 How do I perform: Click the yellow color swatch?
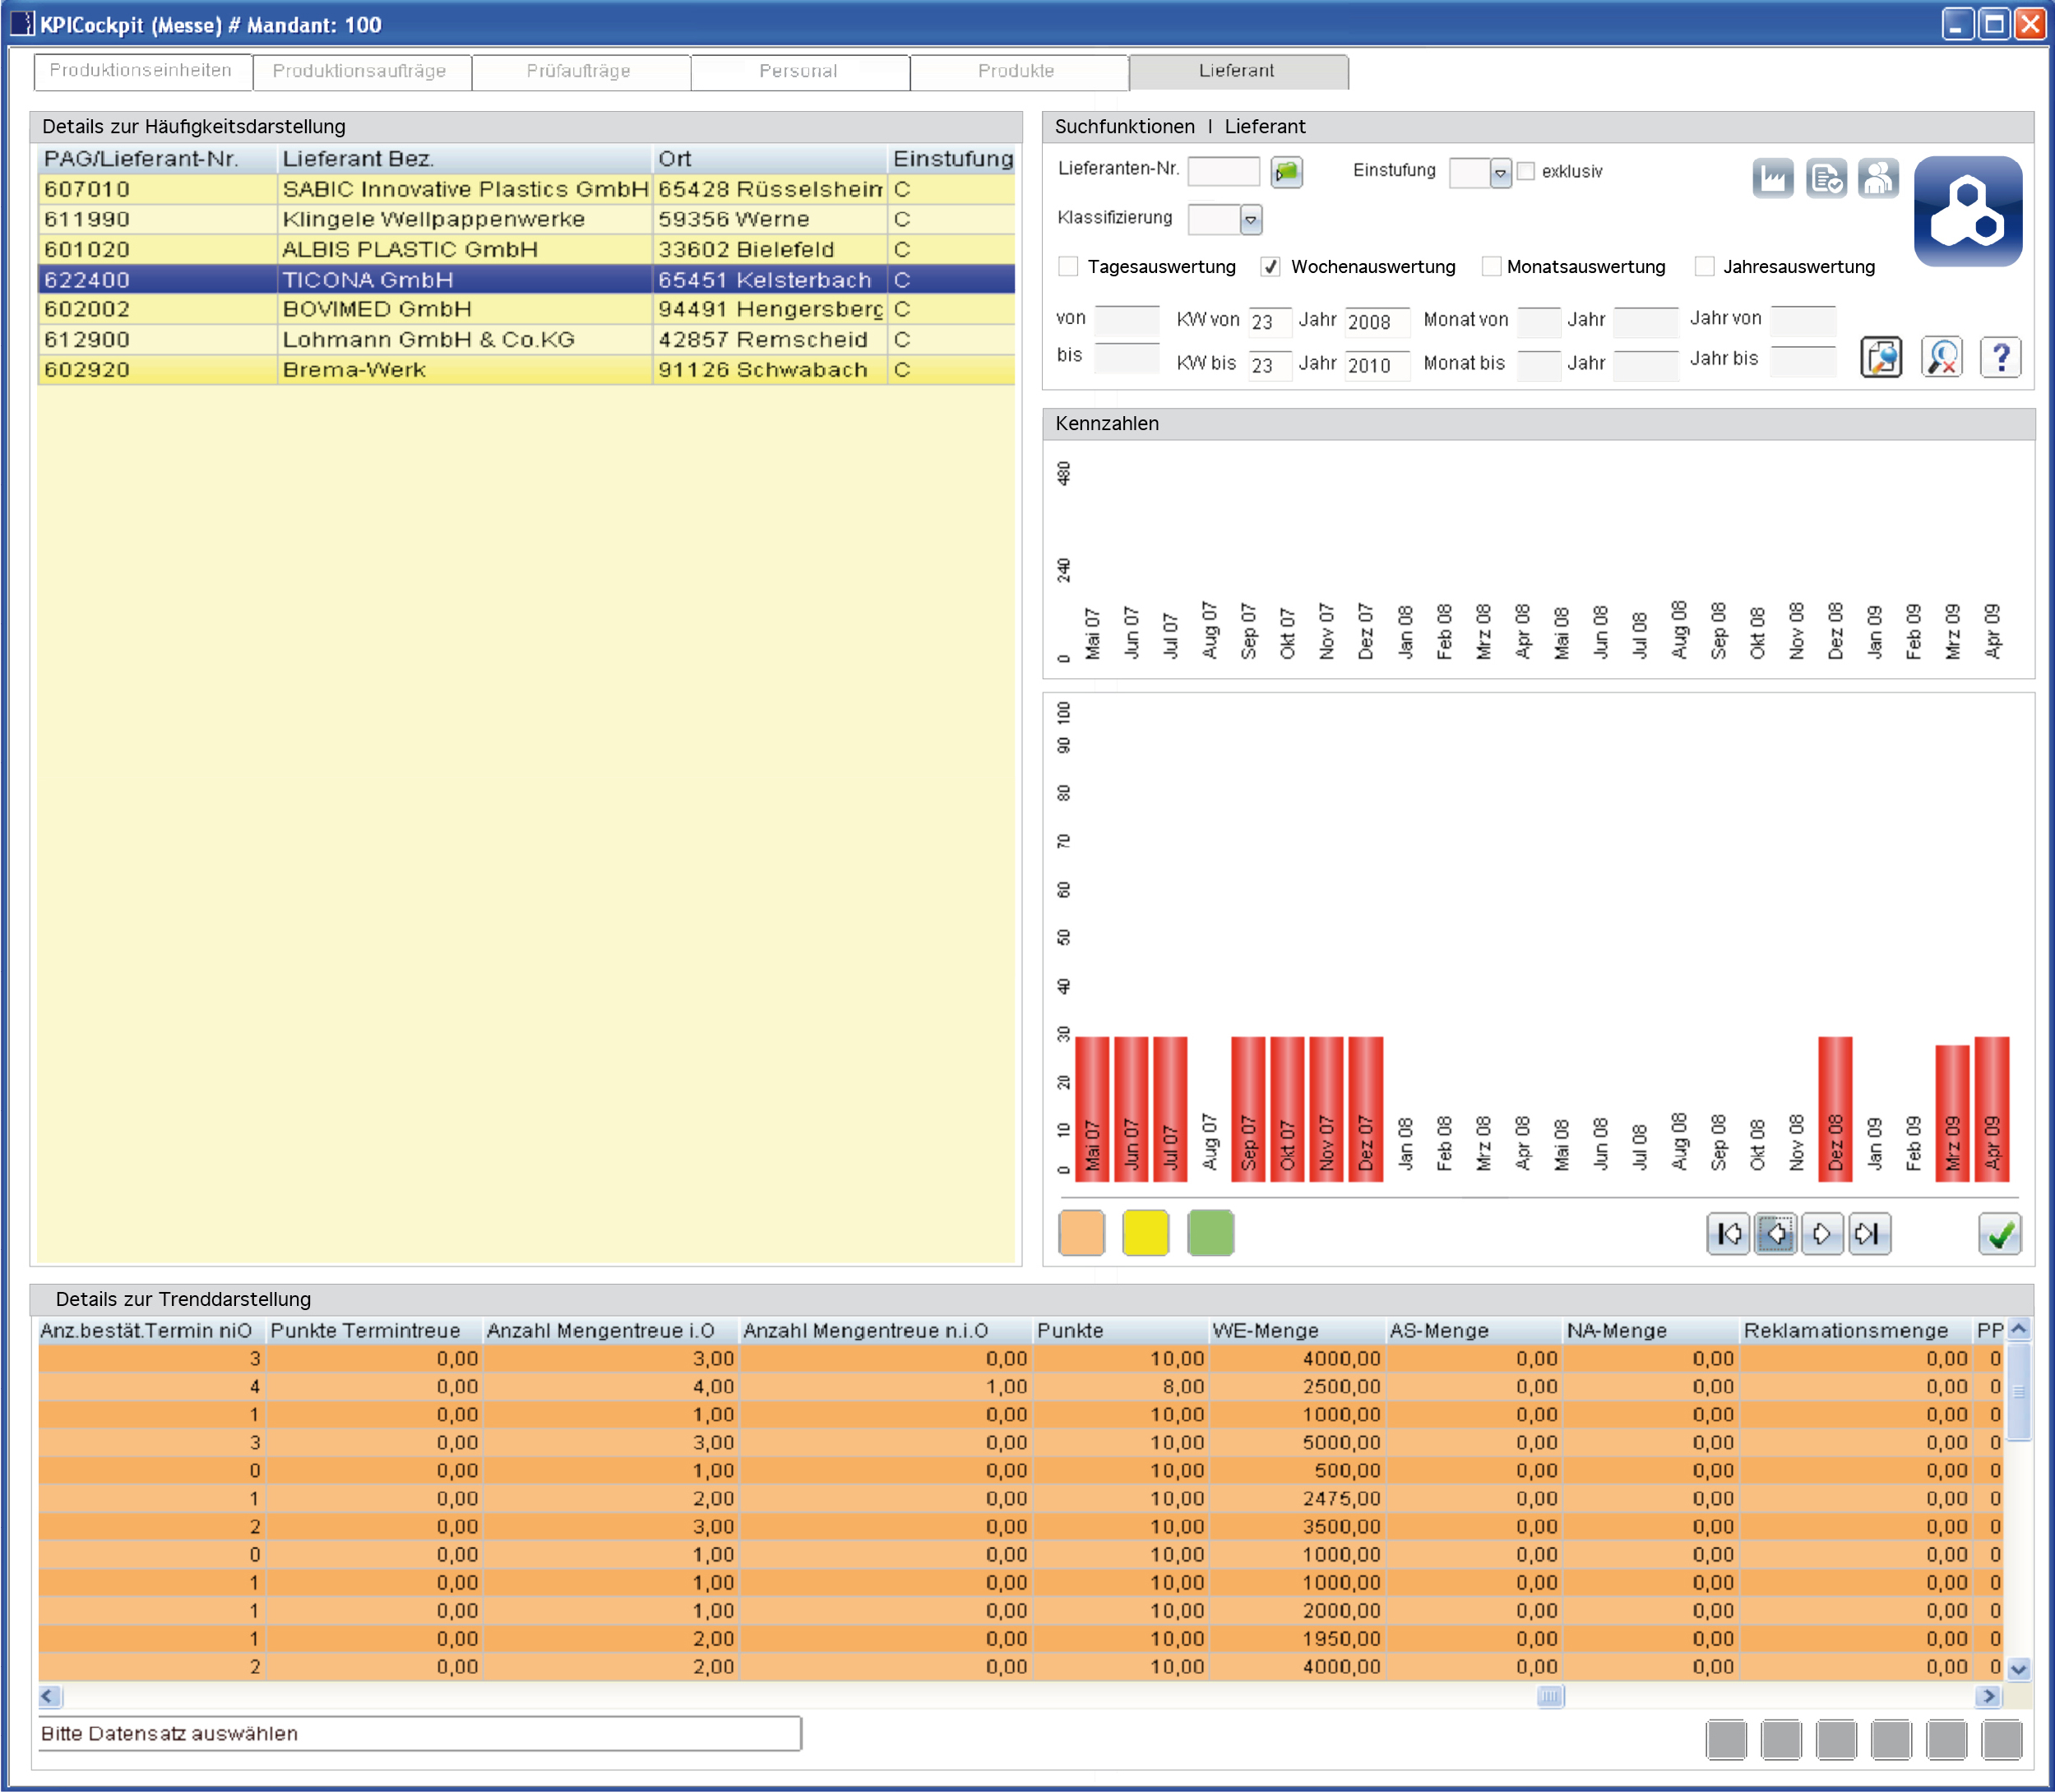tap(1145, 1233)
